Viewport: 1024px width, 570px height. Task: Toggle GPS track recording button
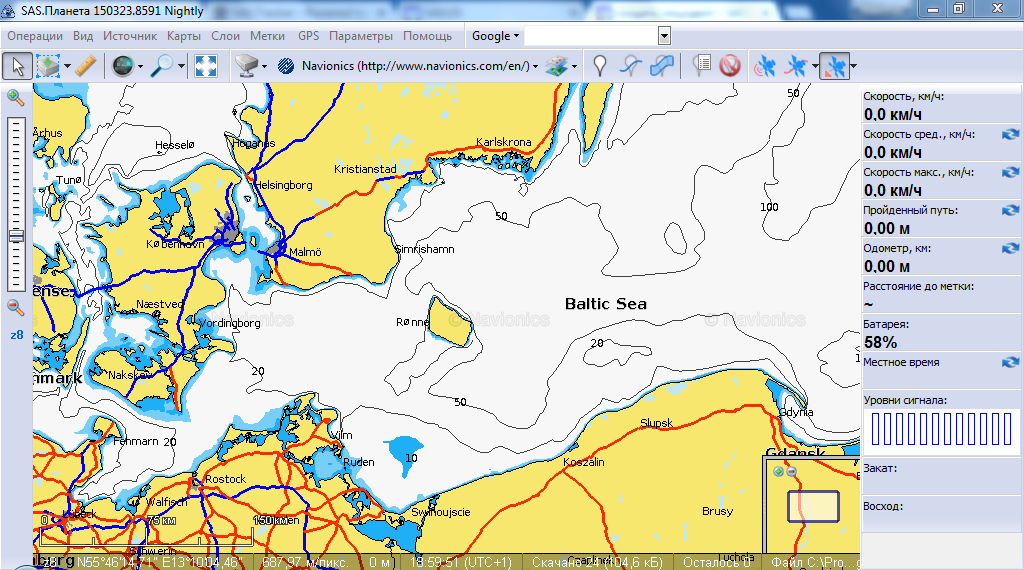(x=796, y=66)
